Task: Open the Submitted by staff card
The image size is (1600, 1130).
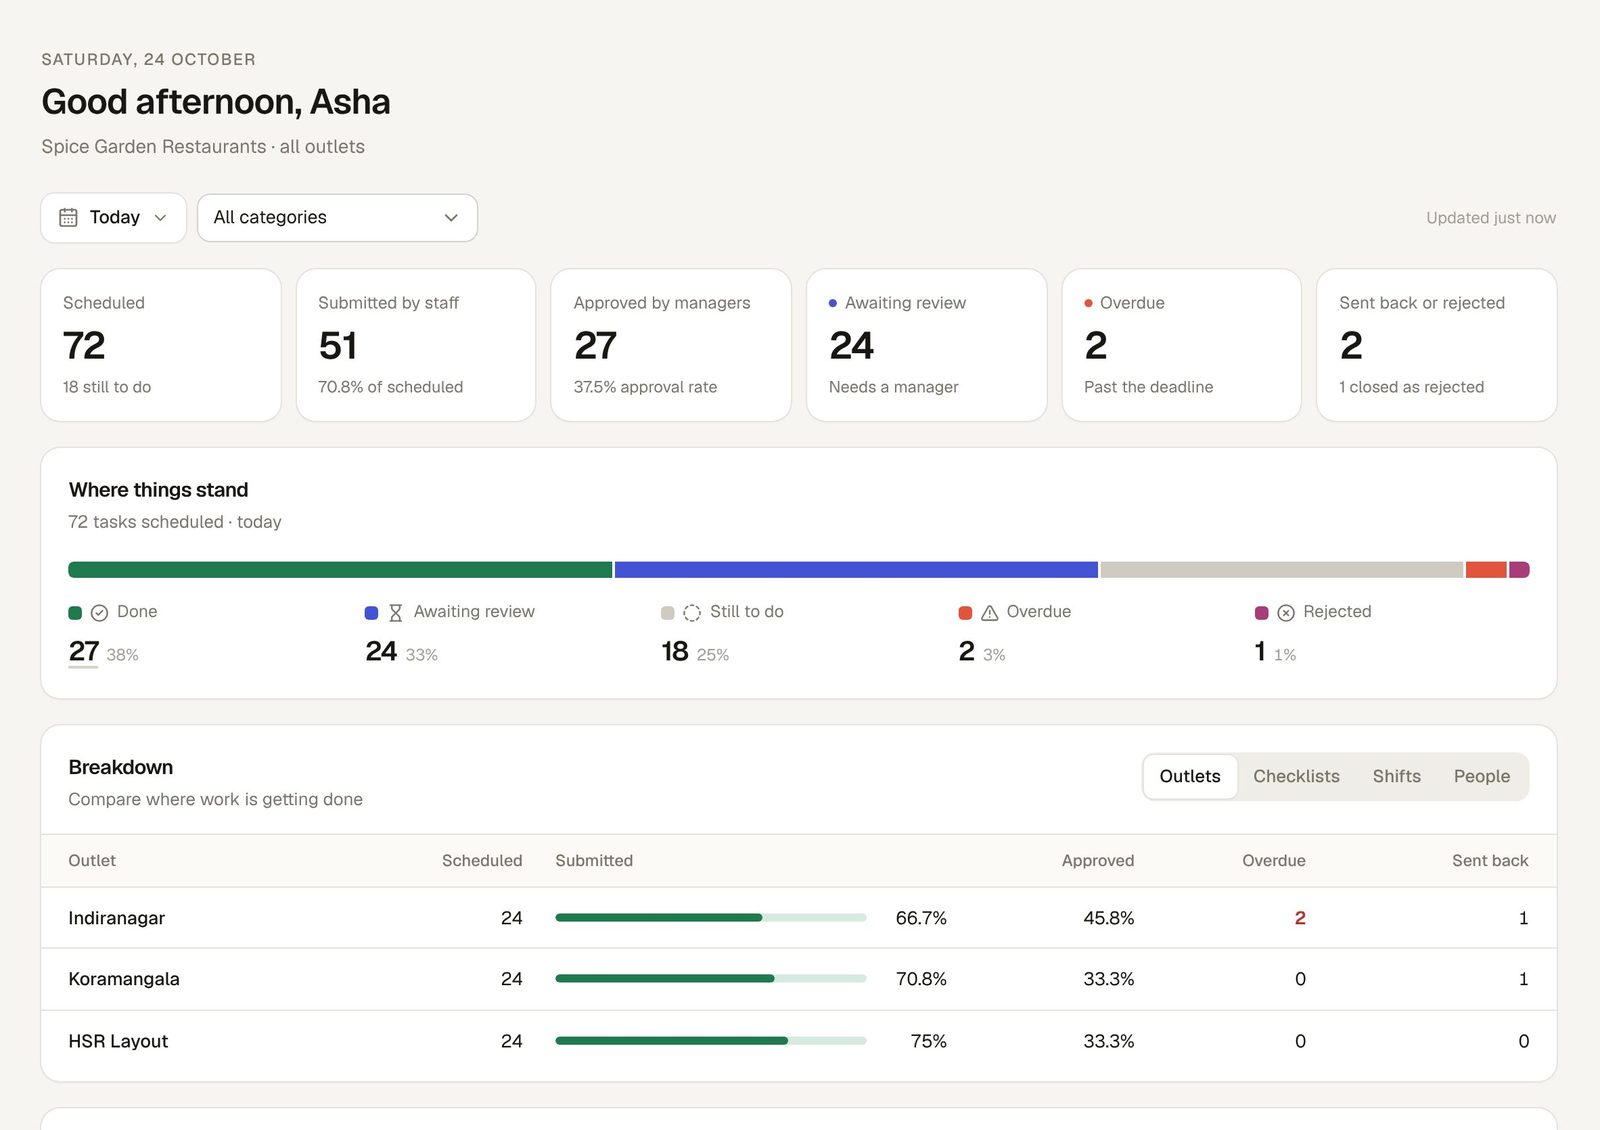Action: (416, 345)
